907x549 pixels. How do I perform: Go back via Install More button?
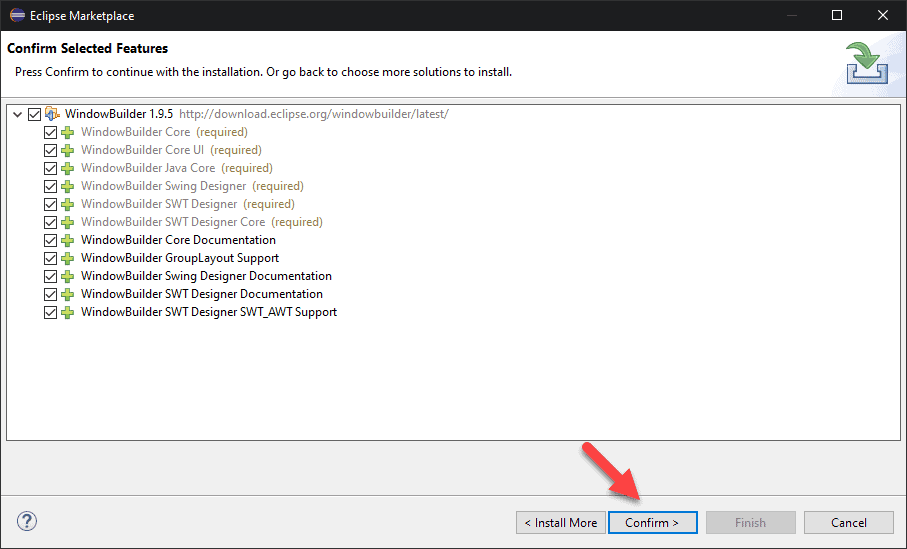tap(561, 522)
